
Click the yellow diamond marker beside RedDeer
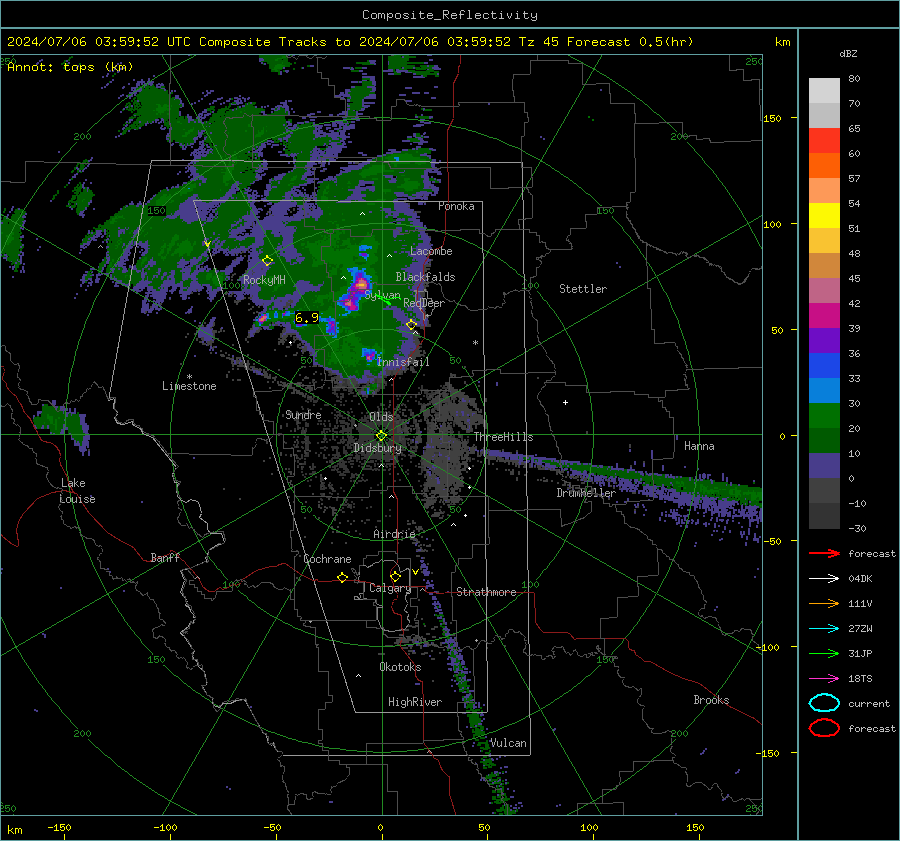tap(412, 325)
